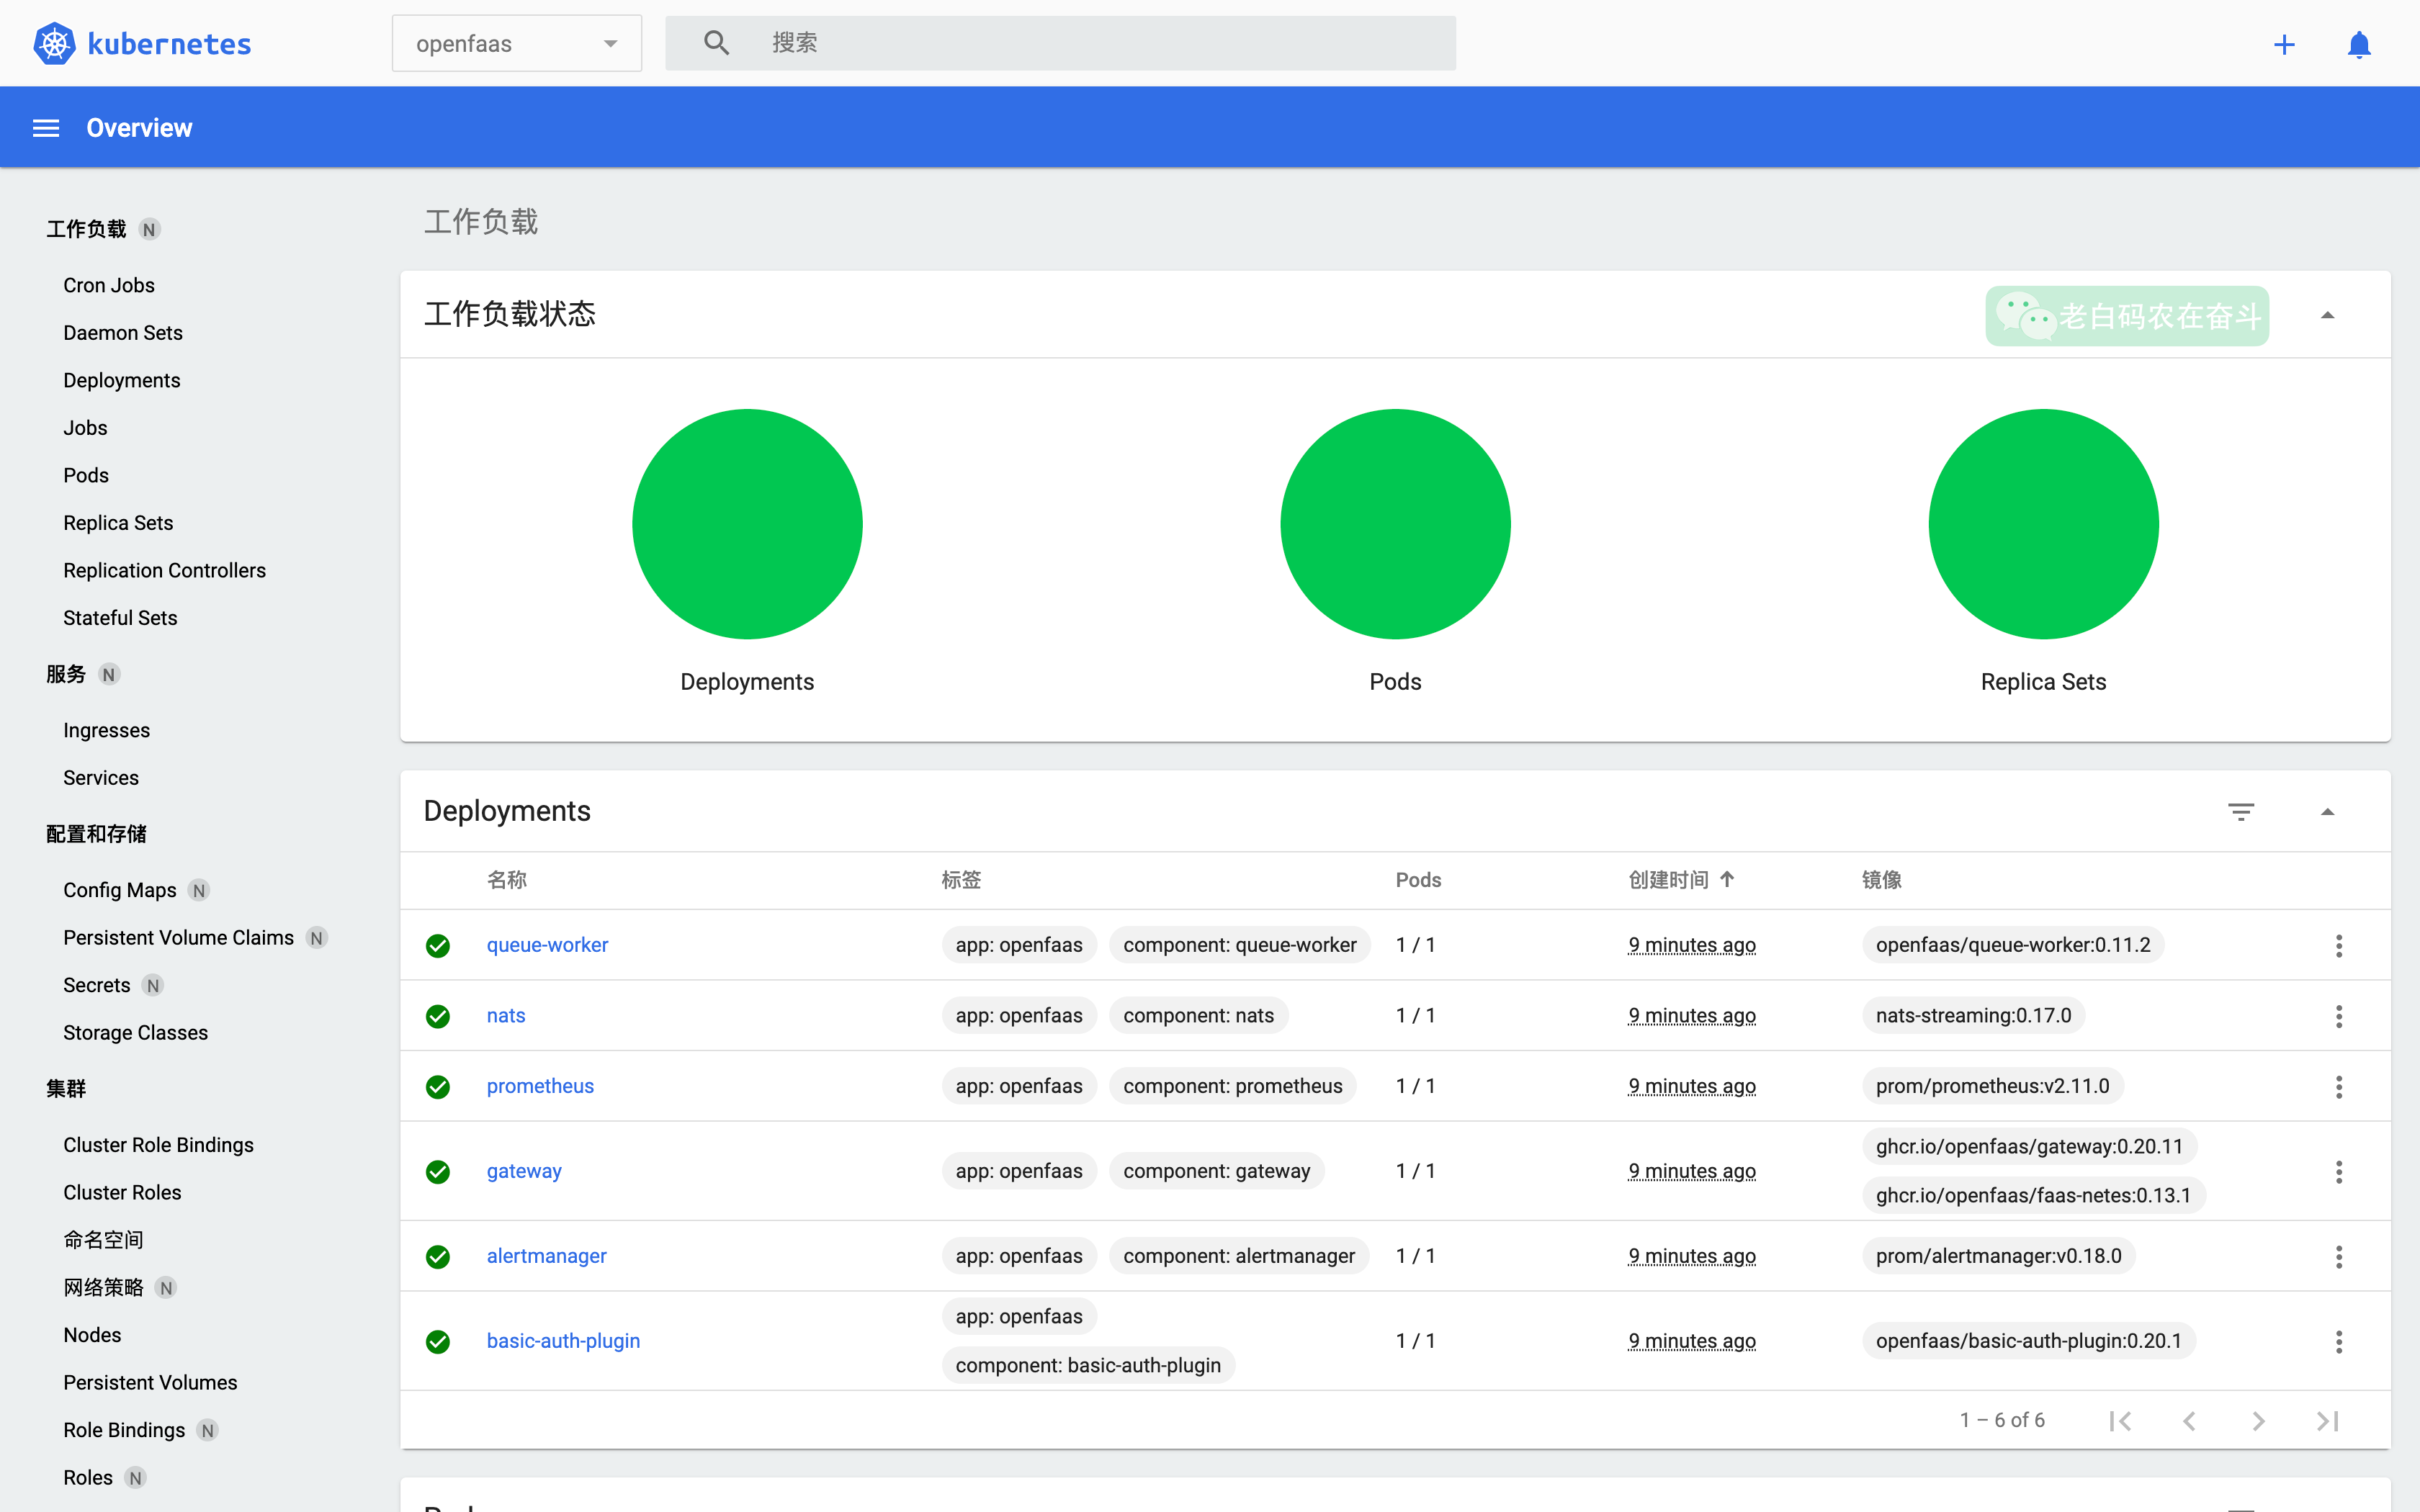Viewport: 2420px width, 1512px height.
Task: Click ghcr.io/openfaas/faas-netes:0.13.1 image chip
Action: tap(2033, 1196)
